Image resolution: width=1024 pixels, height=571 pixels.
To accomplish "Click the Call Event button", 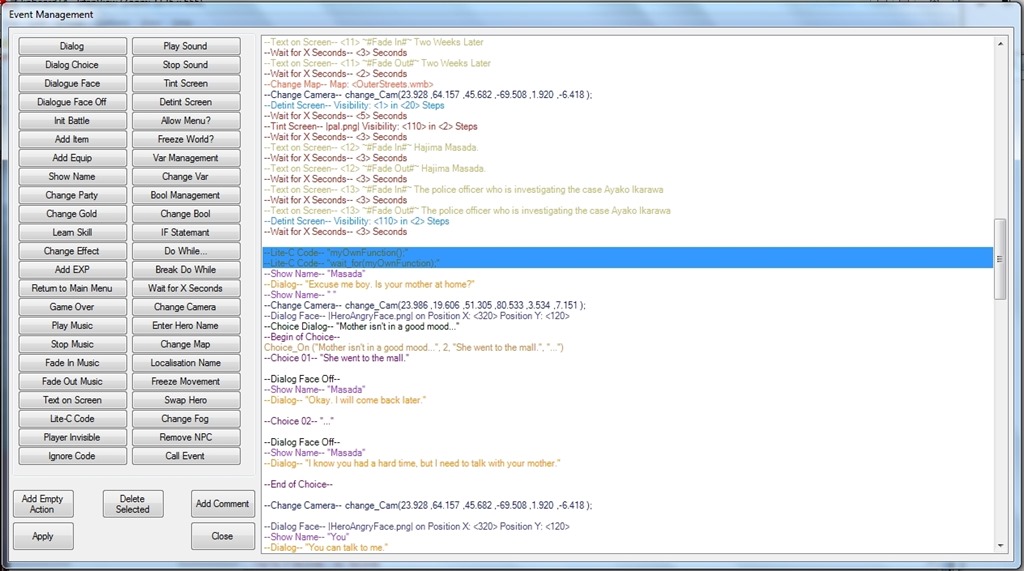I will 186,456.
